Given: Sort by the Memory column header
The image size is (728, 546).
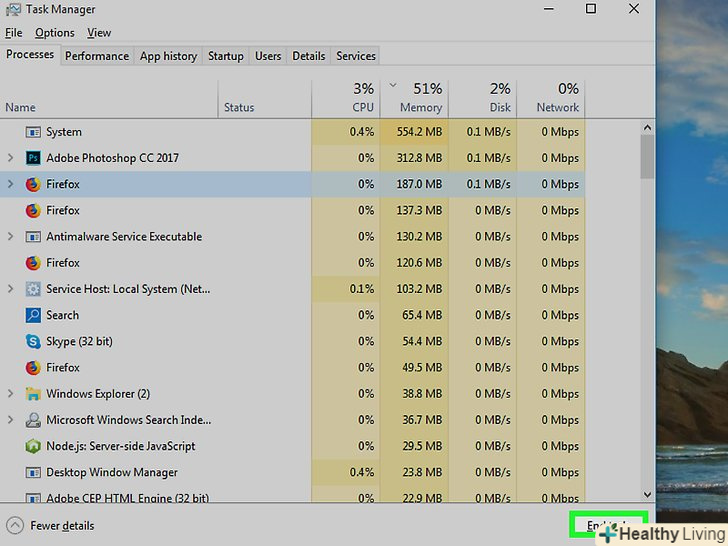Looking at the screenshot, I should pos(414,99).
